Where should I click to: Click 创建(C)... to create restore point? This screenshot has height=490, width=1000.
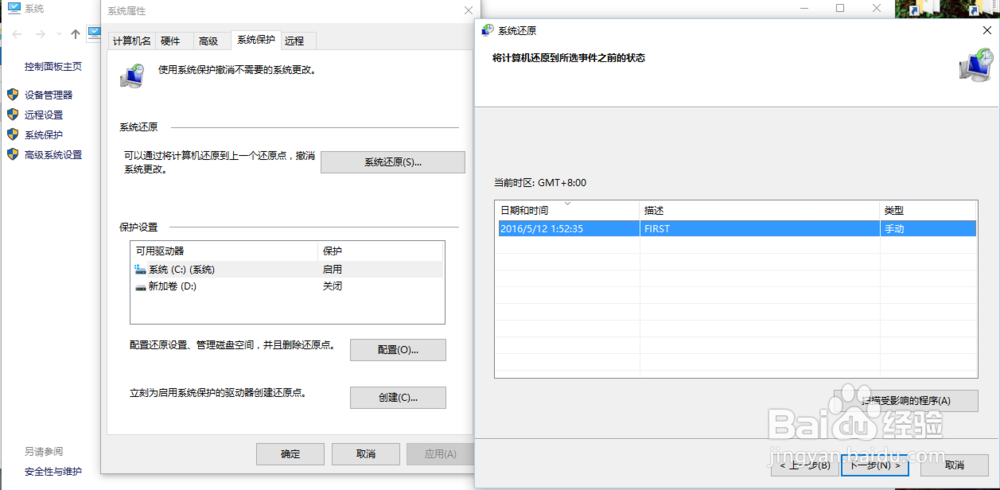click(397, 397)
